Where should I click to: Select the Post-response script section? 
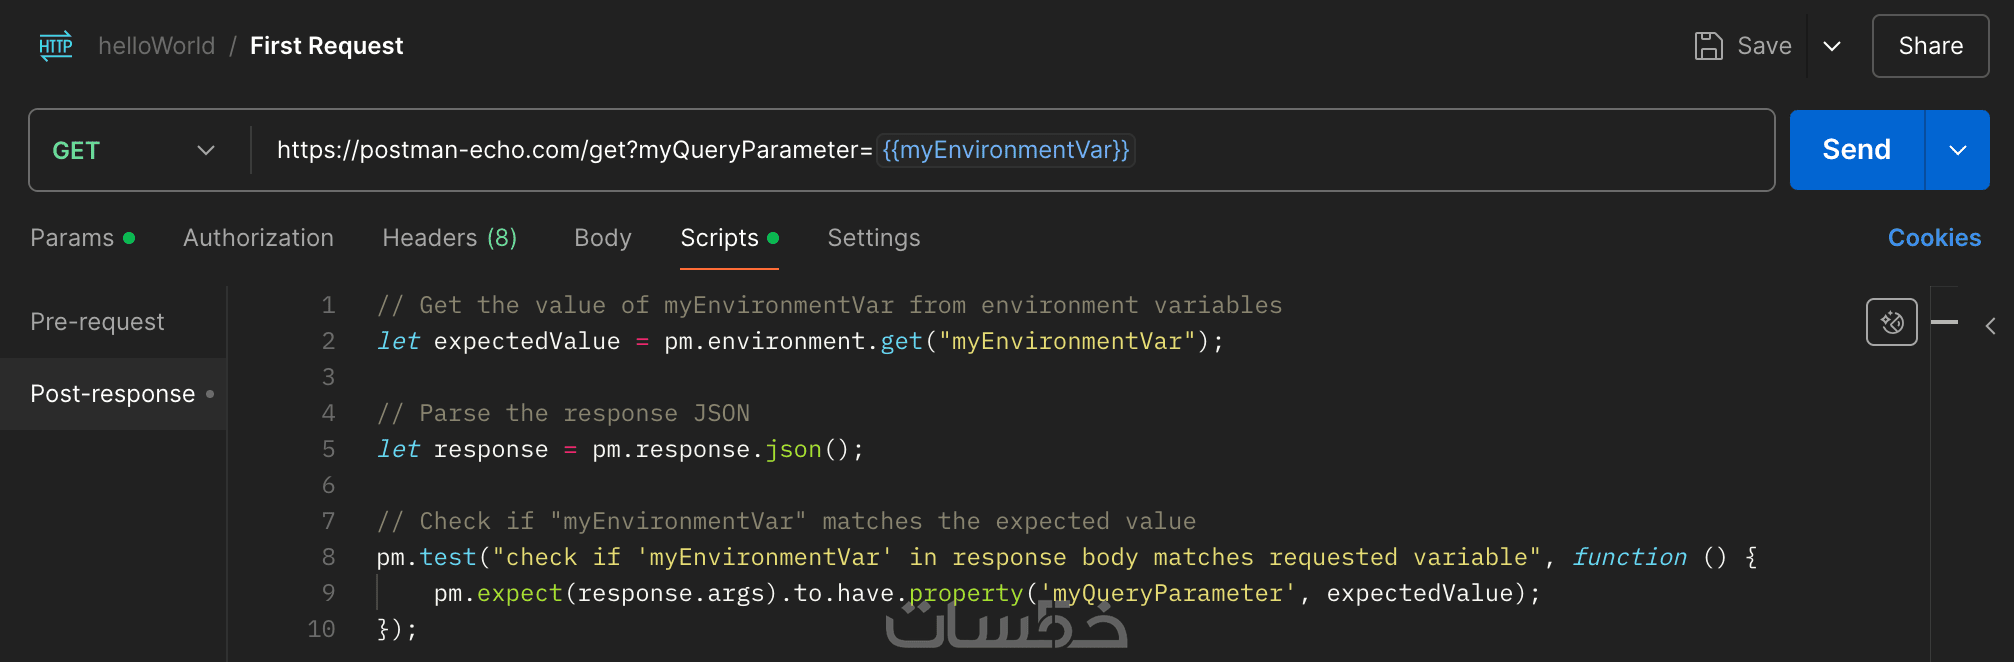tap(113, 394)
